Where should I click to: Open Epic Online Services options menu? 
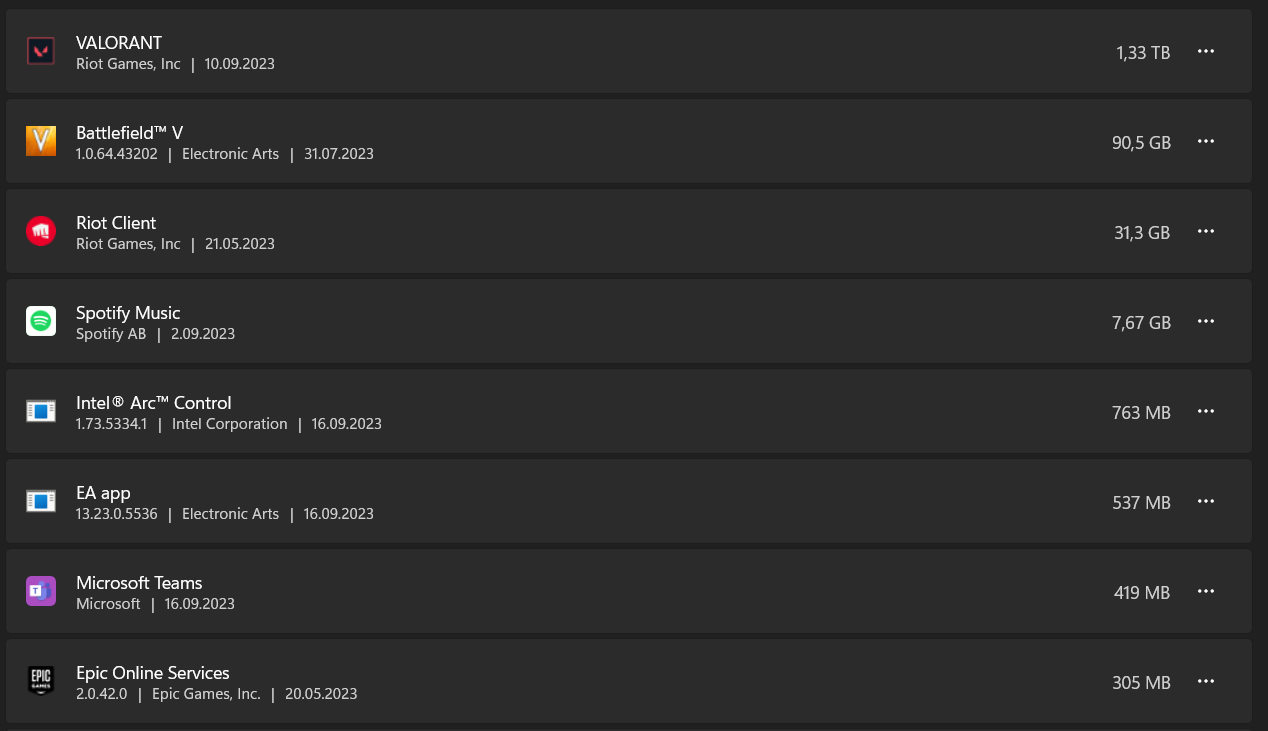pyautogui.click(x=1206, y=682)
